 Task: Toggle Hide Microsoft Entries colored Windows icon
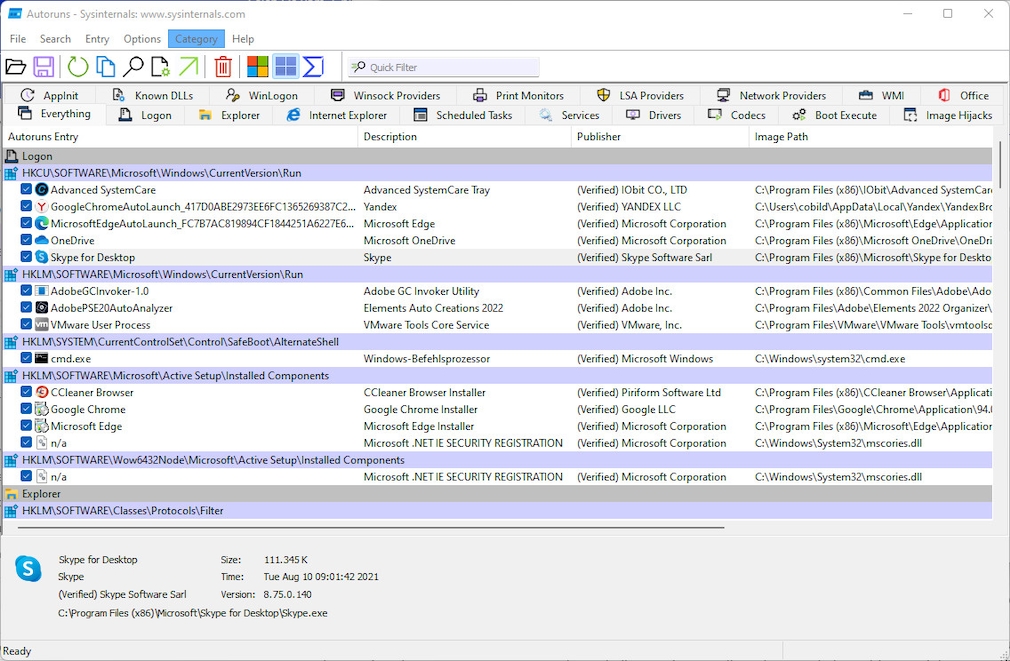pyautogui.click(x=256, y=66)
